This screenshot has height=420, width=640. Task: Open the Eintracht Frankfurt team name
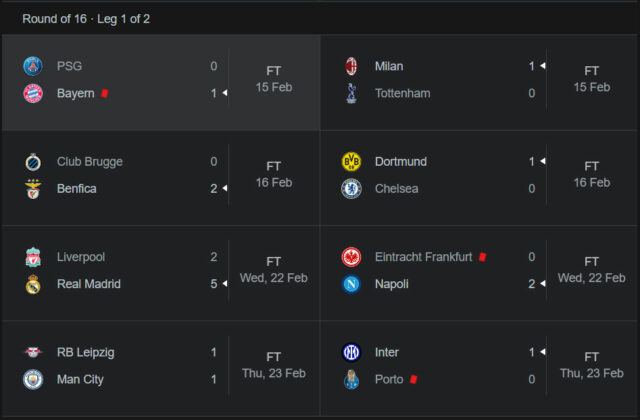pos(423,257)
